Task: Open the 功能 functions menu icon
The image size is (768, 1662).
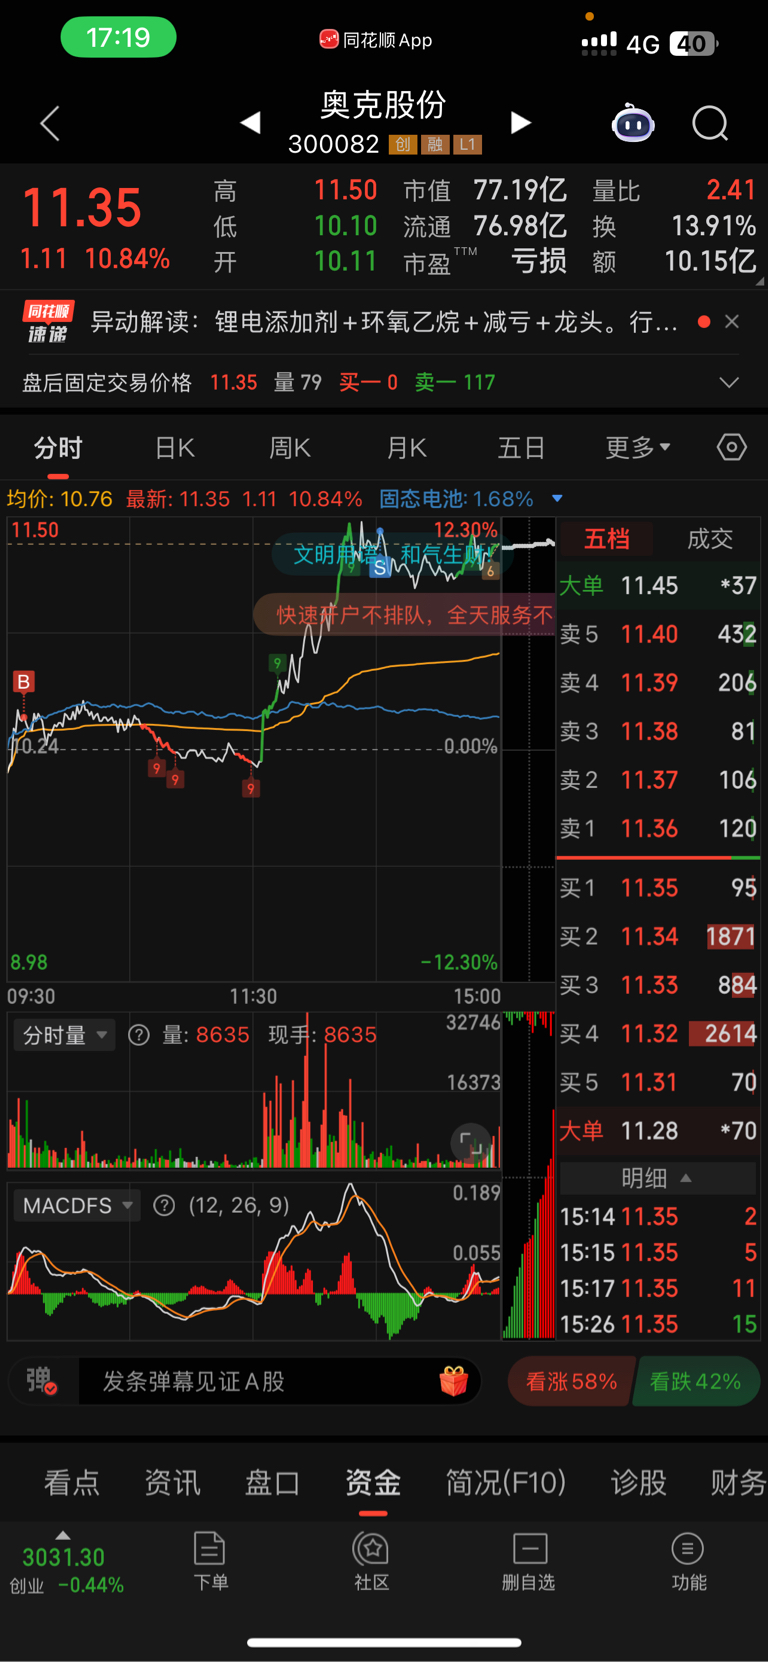Action: (688, 1561)
